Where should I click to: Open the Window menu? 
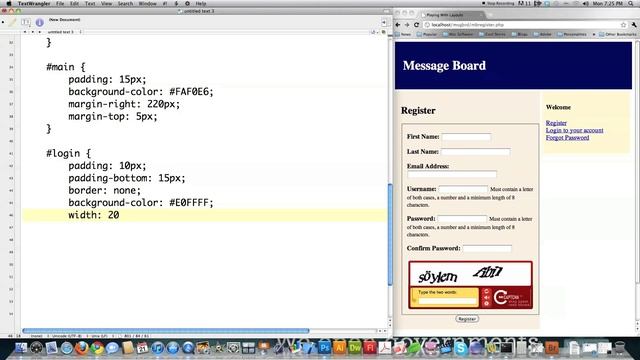147,4
